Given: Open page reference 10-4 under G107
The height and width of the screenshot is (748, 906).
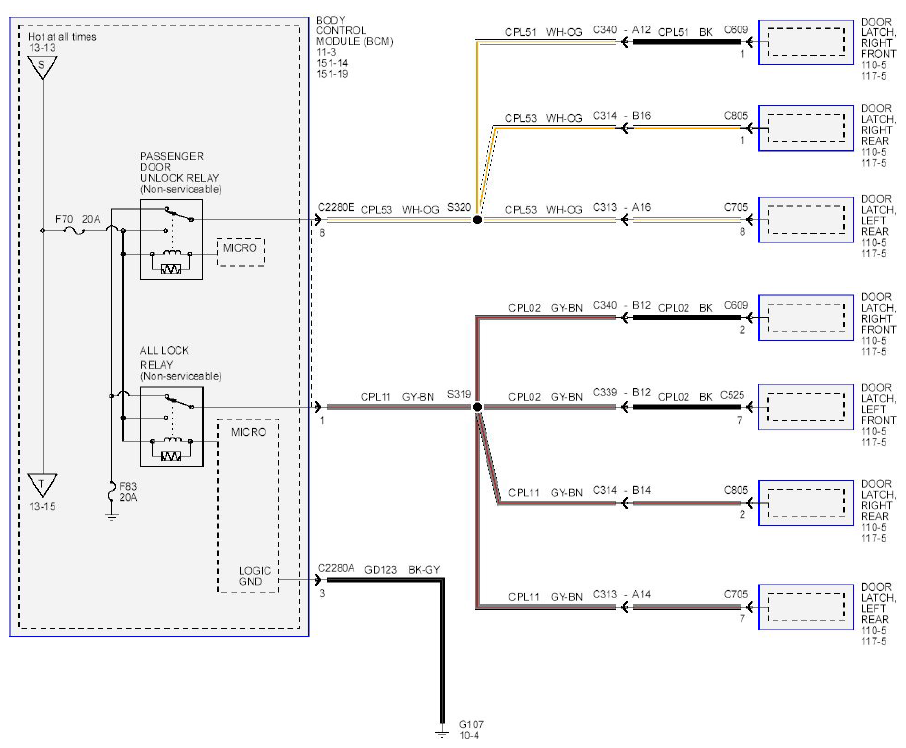Looking at the screenshot, I should pos(469,736).
